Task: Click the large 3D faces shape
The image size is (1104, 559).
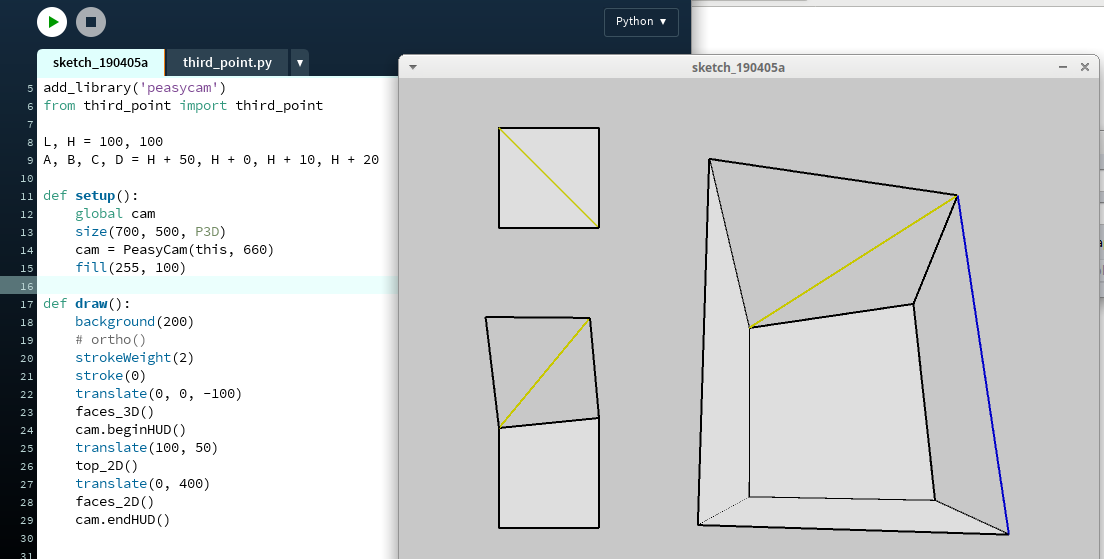Action: point(853,346)
